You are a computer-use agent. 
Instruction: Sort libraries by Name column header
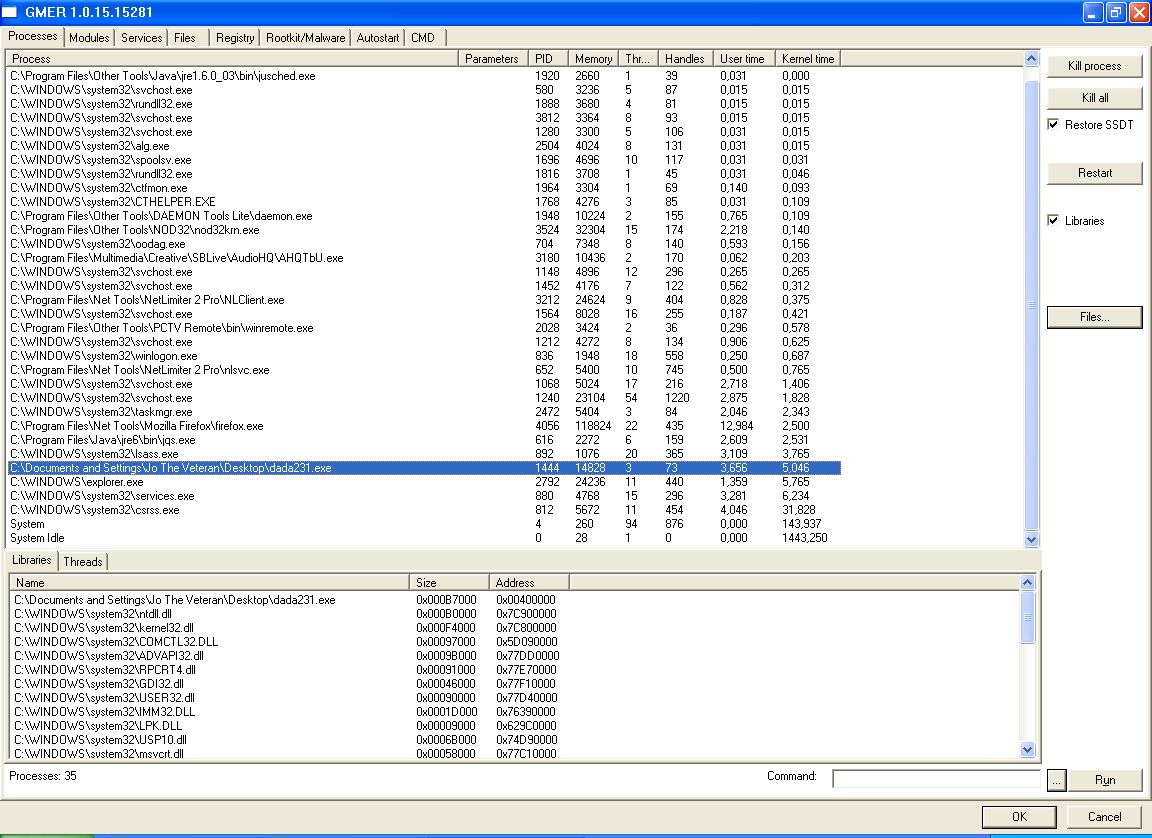coord(209,582)
